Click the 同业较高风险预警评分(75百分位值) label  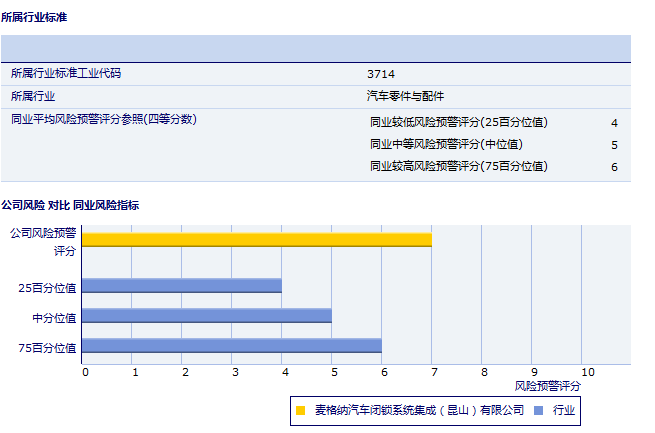coord(458,166)
